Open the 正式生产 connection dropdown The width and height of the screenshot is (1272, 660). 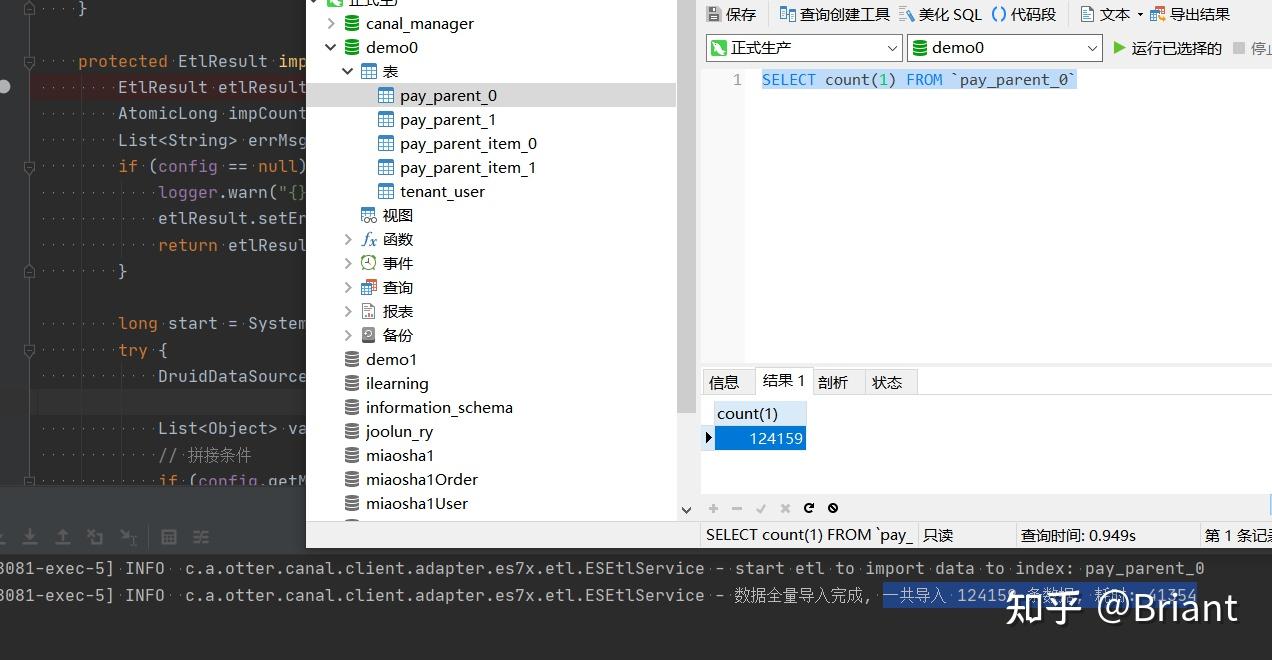(x=892, y=47)
